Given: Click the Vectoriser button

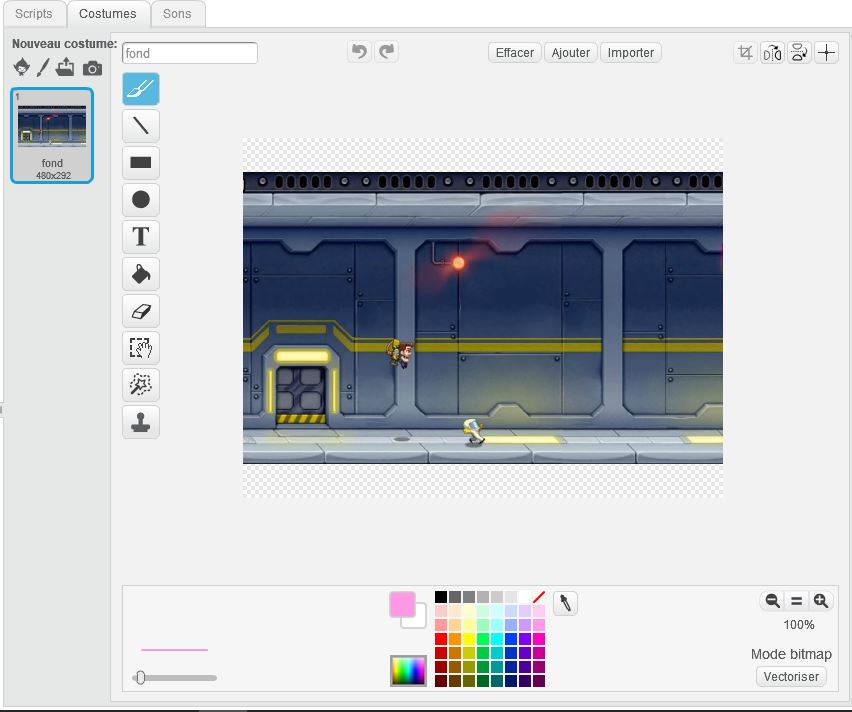Looking at the screenshot, I should point(791,677).
